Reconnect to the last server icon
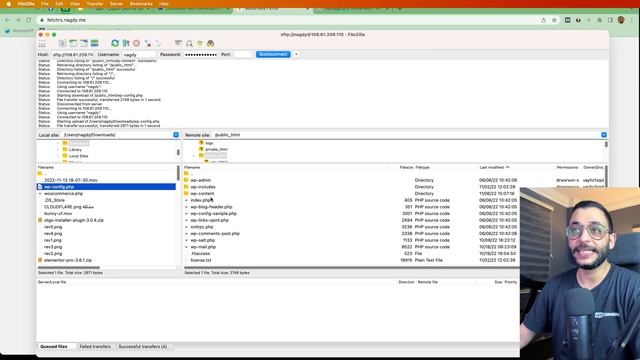640x360 pixels. (x=158, y=43)
